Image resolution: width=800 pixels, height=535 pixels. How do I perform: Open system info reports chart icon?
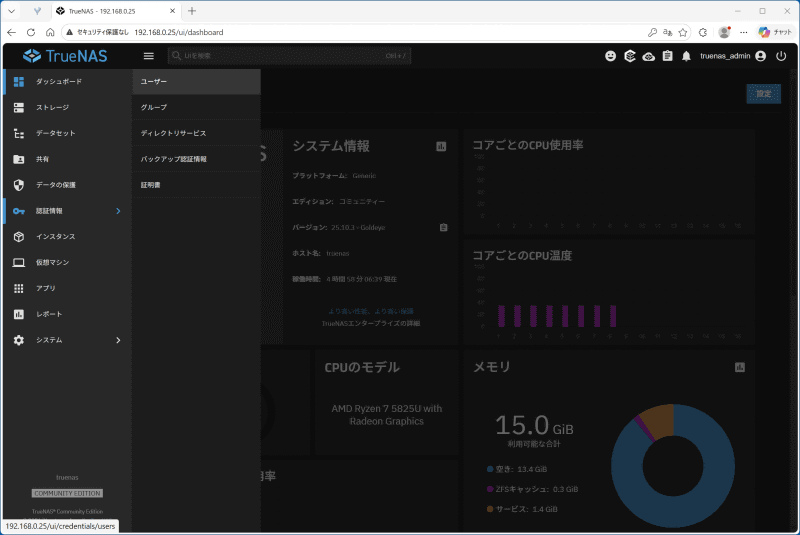(x=441, y=146)
